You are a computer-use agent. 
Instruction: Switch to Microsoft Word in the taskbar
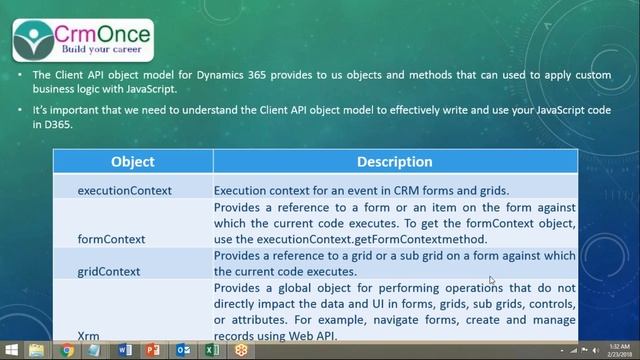124,350
